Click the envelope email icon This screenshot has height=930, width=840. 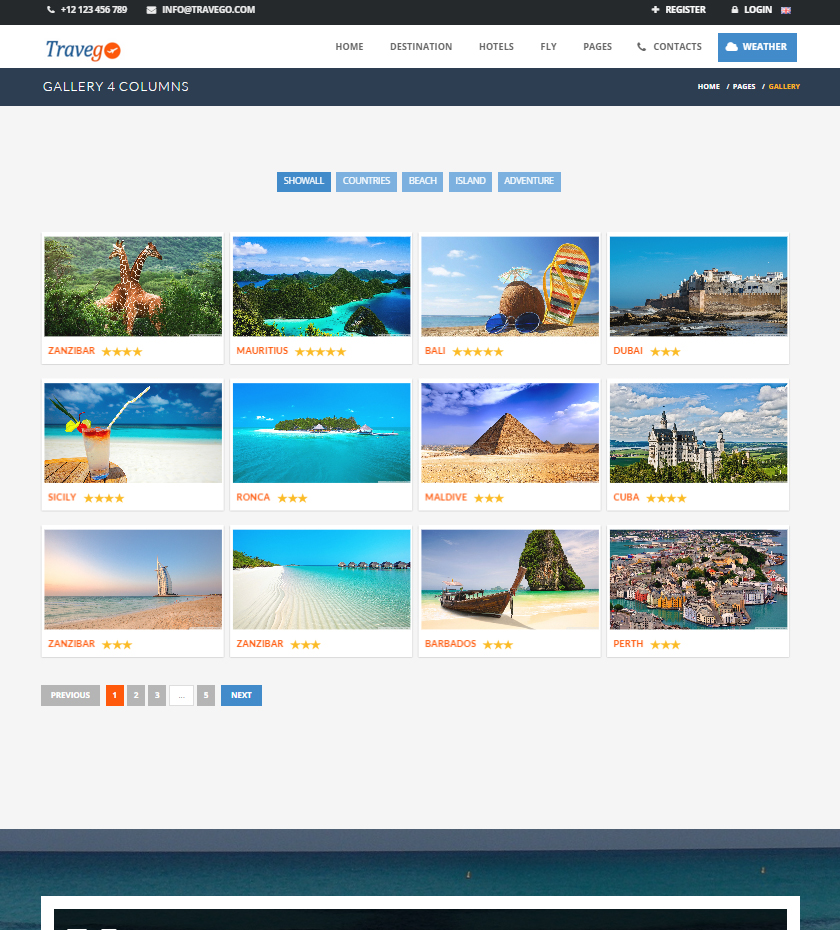(x=151, y=10)
